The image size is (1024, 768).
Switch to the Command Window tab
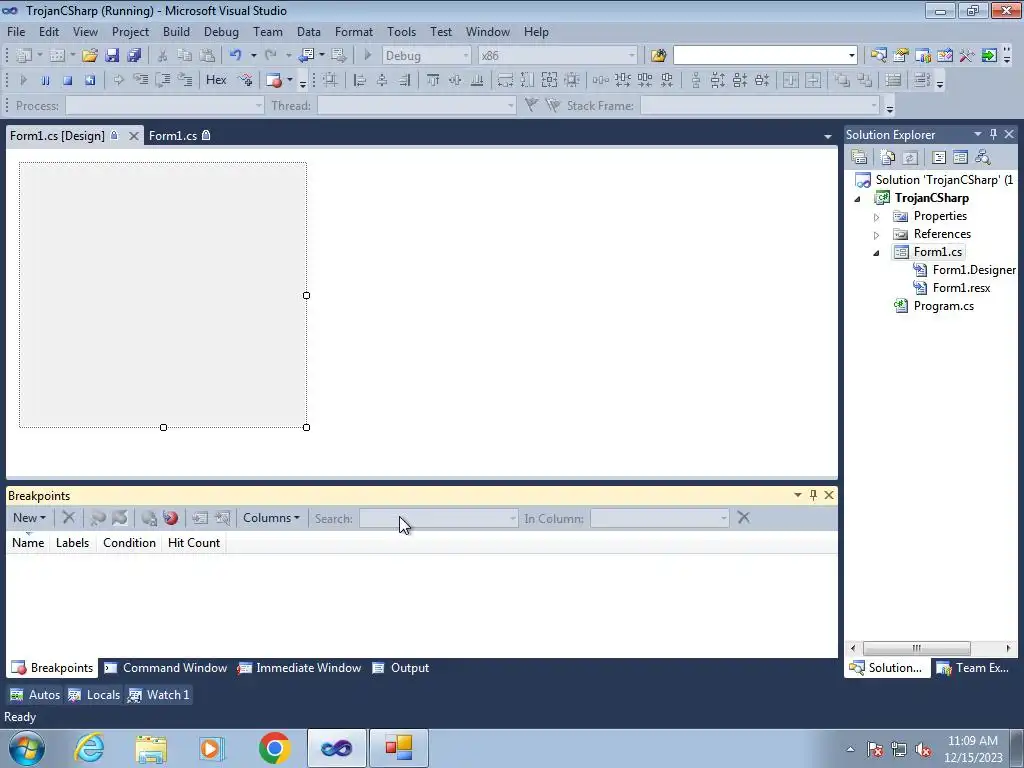(166, 668)
